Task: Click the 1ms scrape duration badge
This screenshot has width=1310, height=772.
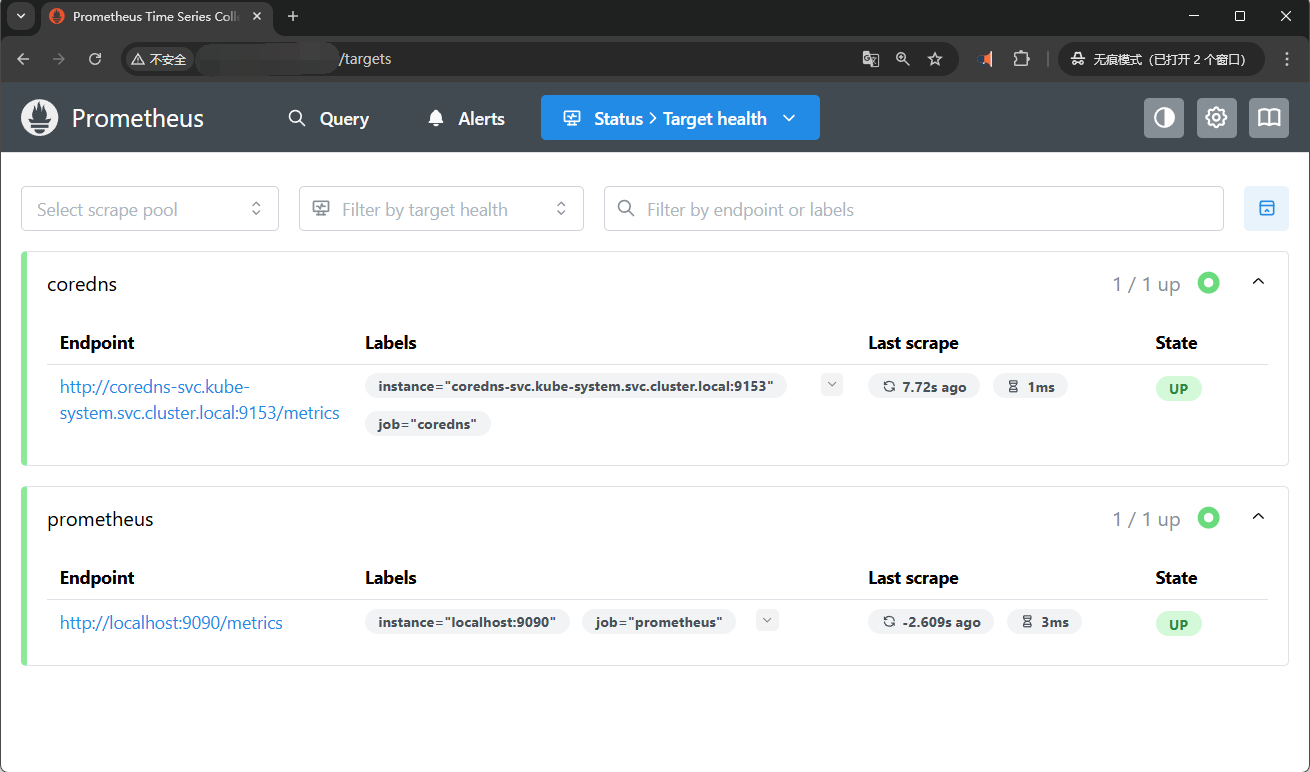Action: [1031, 387]
